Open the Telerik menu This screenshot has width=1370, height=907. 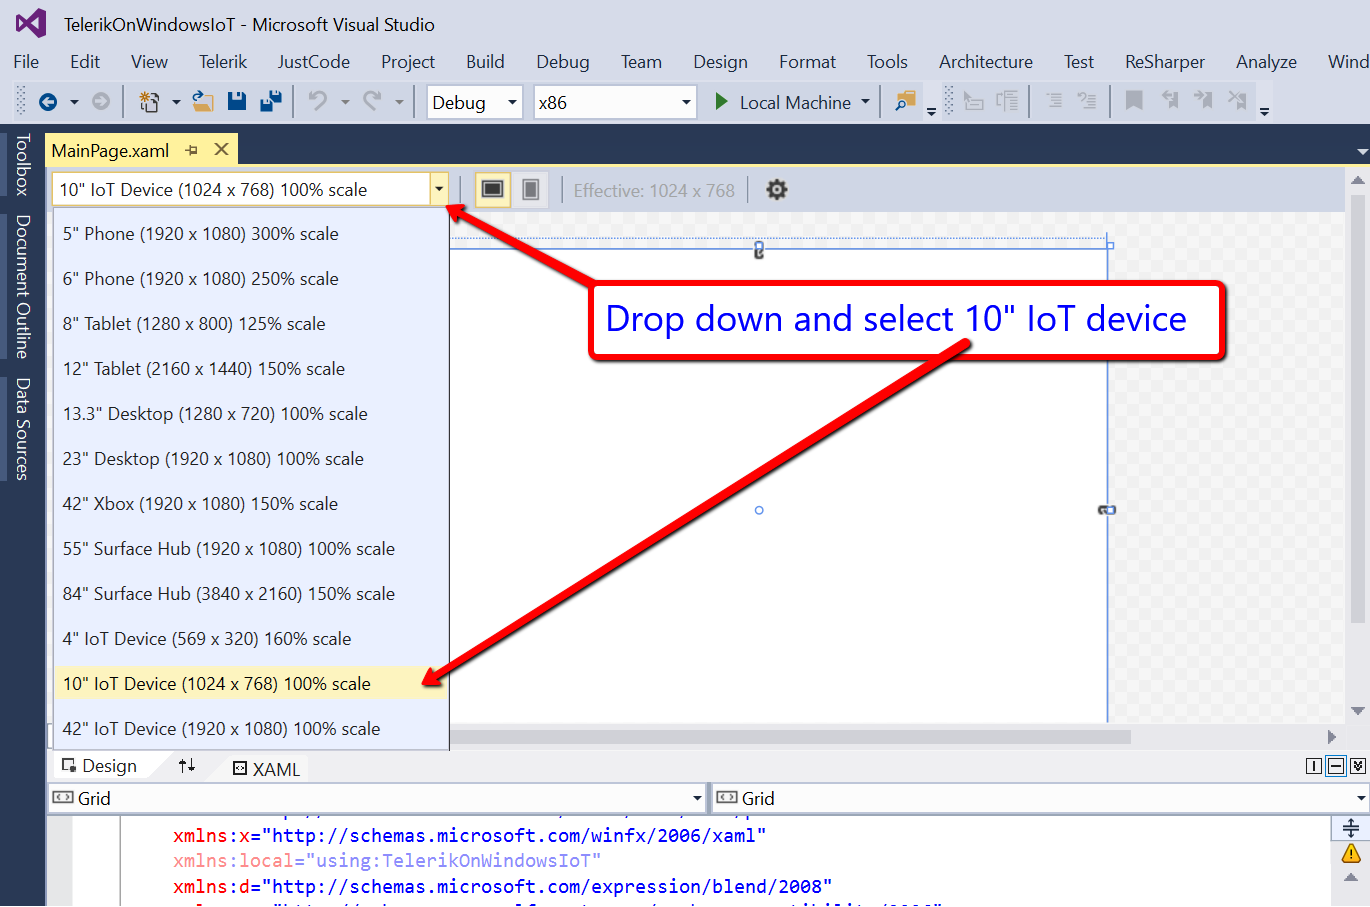(x=222, y=62)
